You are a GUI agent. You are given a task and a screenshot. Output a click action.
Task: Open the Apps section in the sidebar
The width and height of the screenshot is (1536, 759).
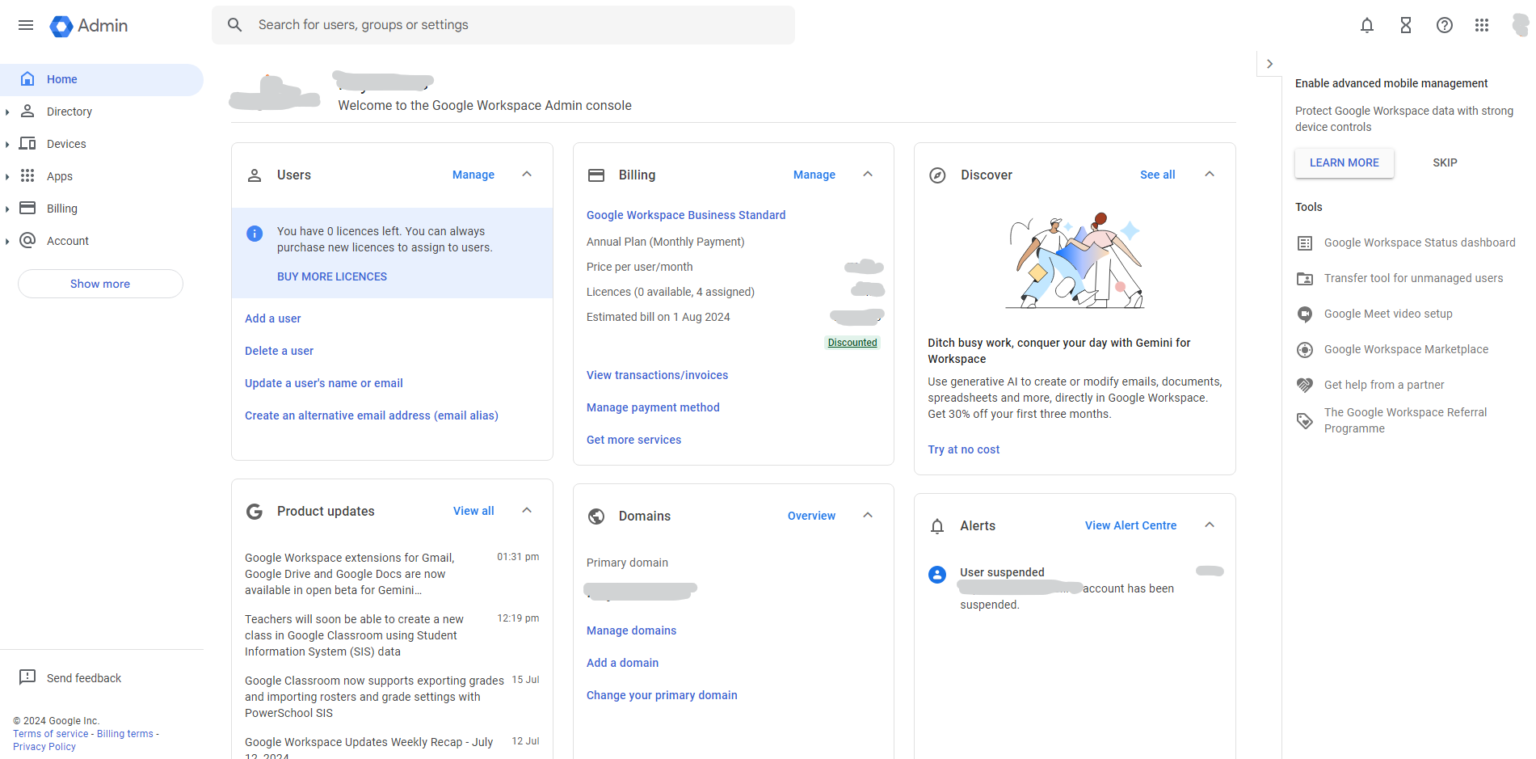(x=59, y=176)
